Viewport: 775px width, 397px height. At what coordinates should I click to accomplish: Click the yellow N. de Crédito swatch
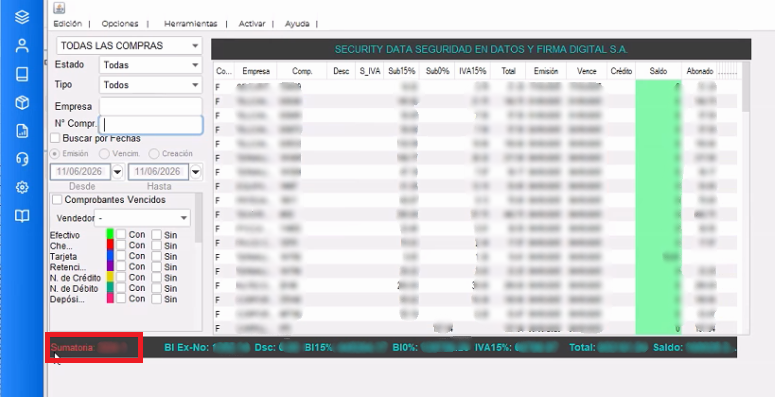coord(110,277)
